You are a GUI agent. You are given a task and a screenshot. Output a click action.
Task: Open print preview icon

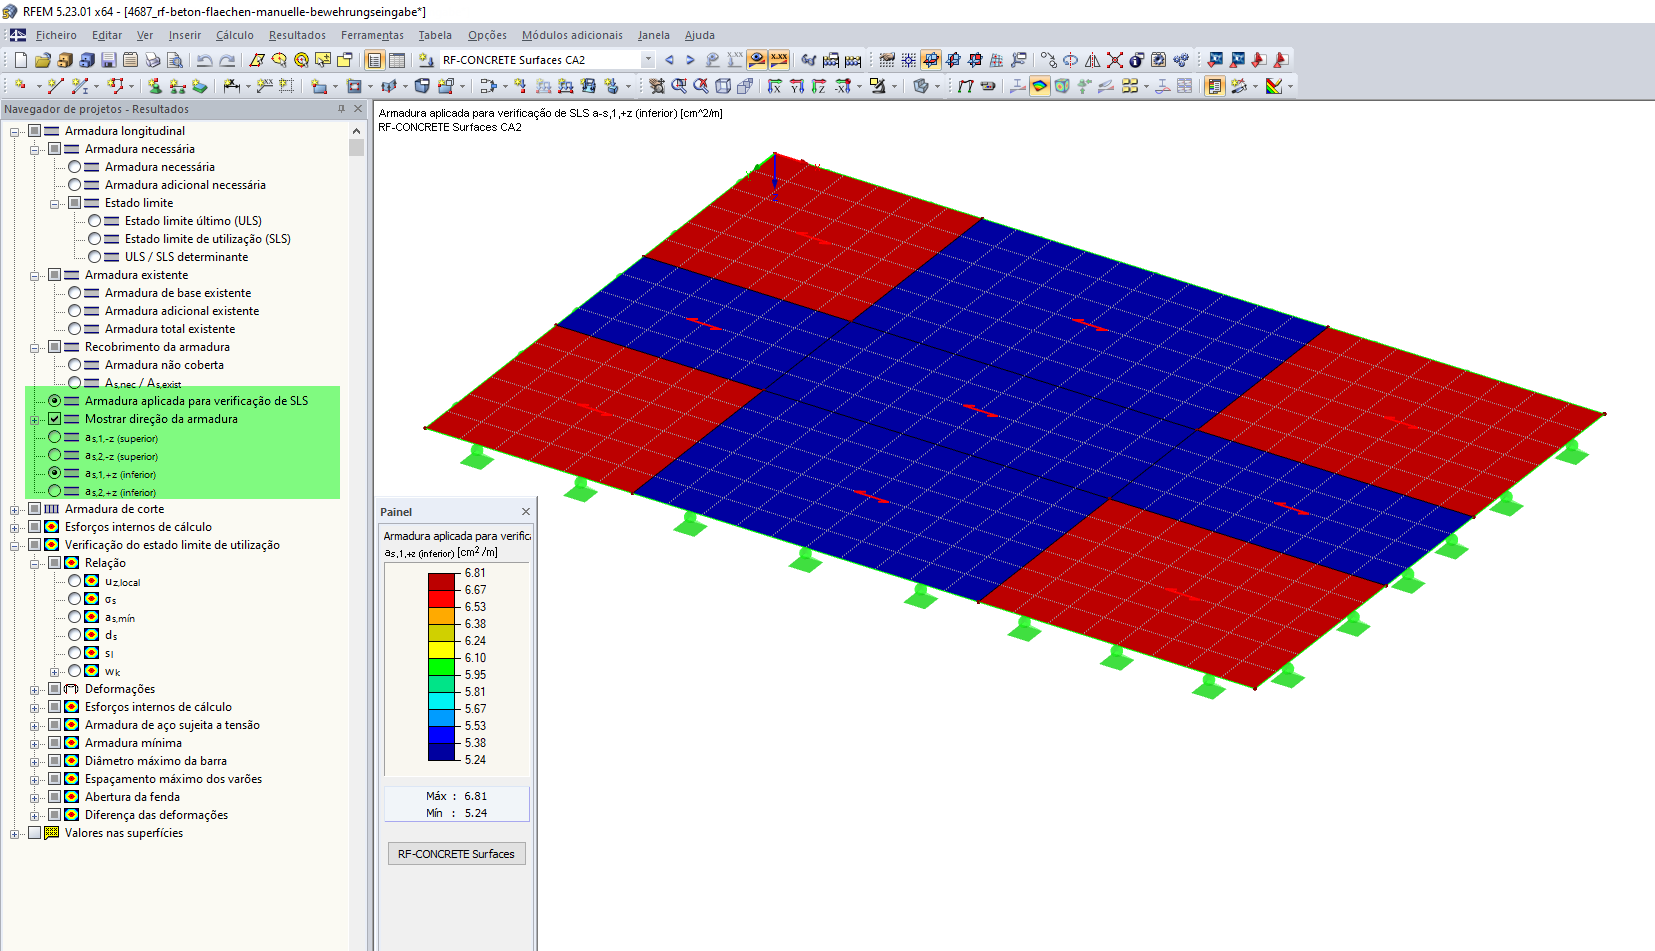coord(174,60)
